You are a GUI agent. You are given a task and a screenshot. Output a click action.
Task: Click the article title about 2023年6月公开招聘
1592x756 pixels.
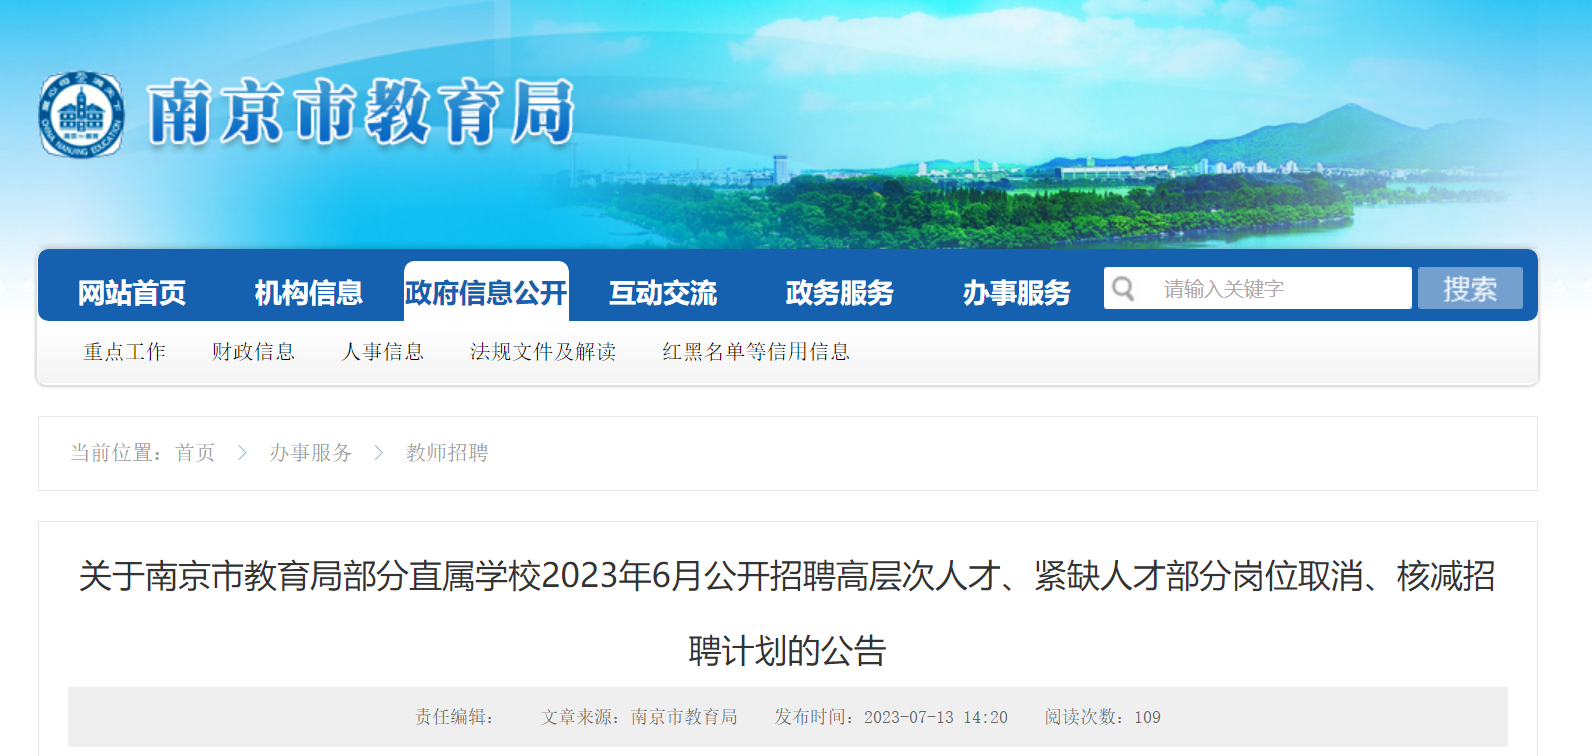[x=787, y=612]
